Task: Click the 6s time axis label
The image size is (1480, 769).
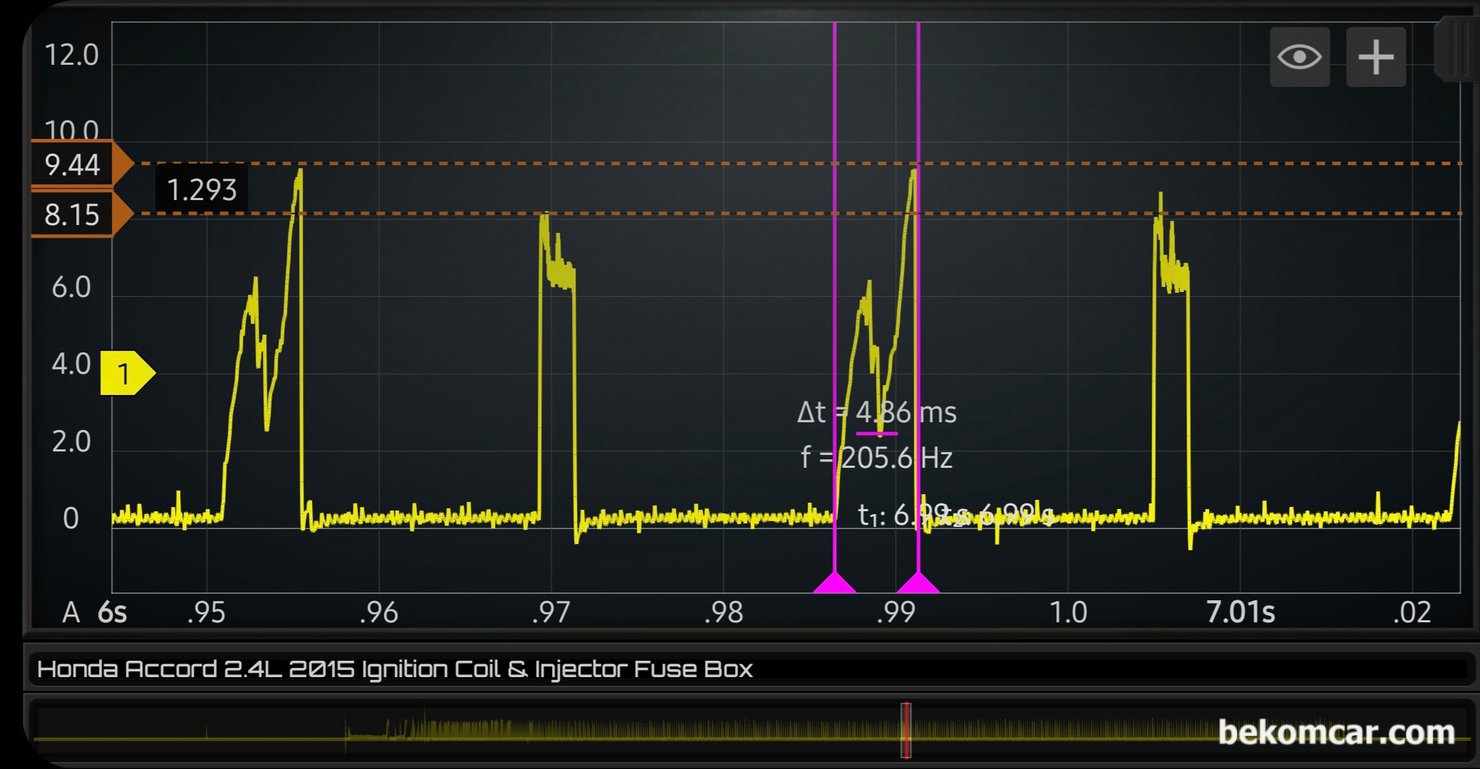Action: [x=112, y=612]
